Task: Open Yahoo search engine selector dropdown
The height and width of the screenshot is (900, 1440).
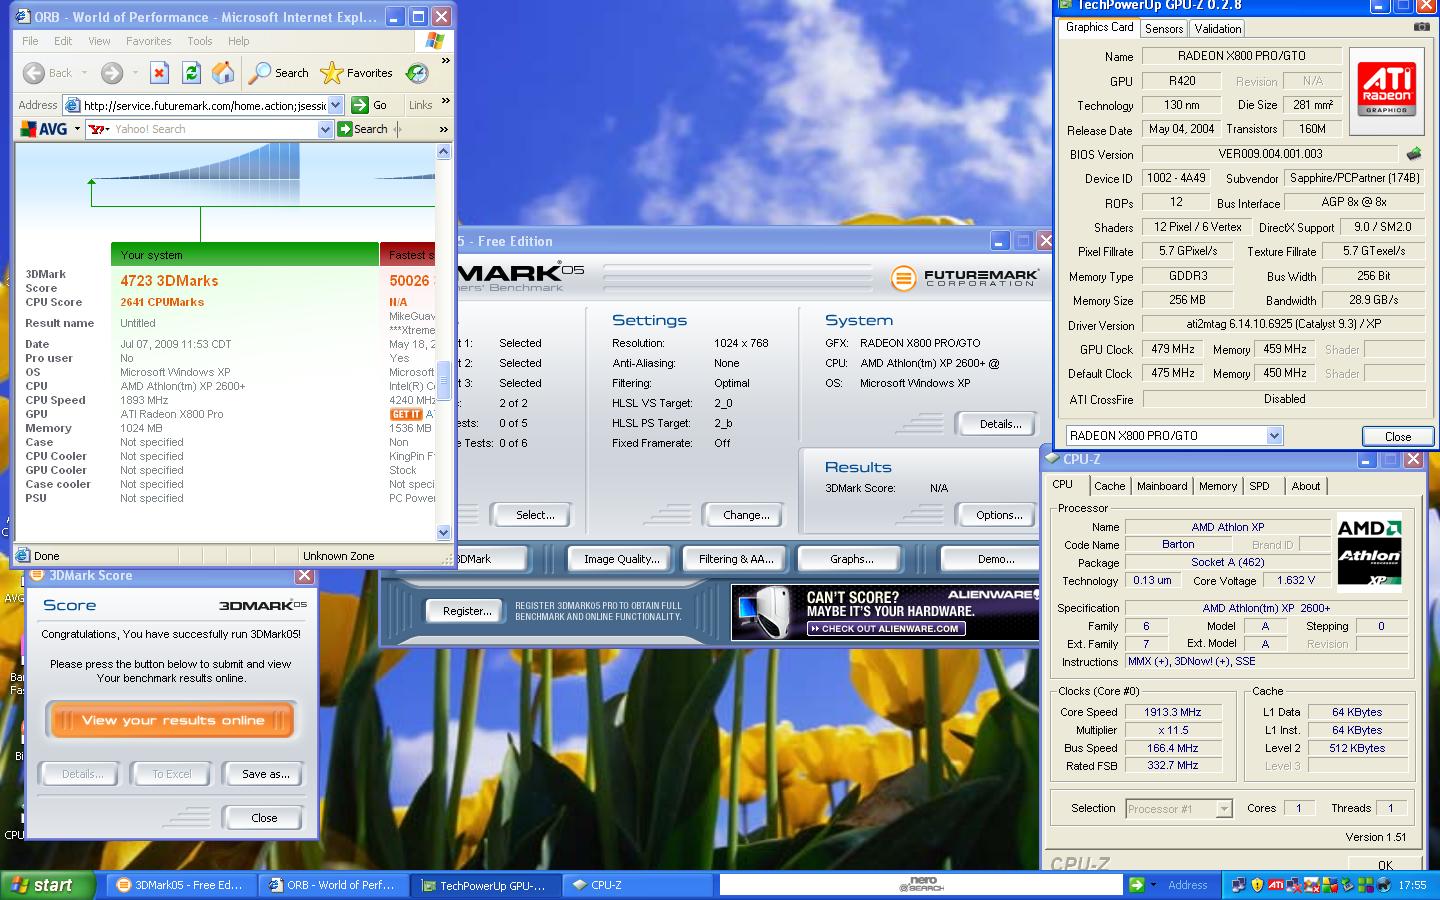Action: (x=107, y=129)
